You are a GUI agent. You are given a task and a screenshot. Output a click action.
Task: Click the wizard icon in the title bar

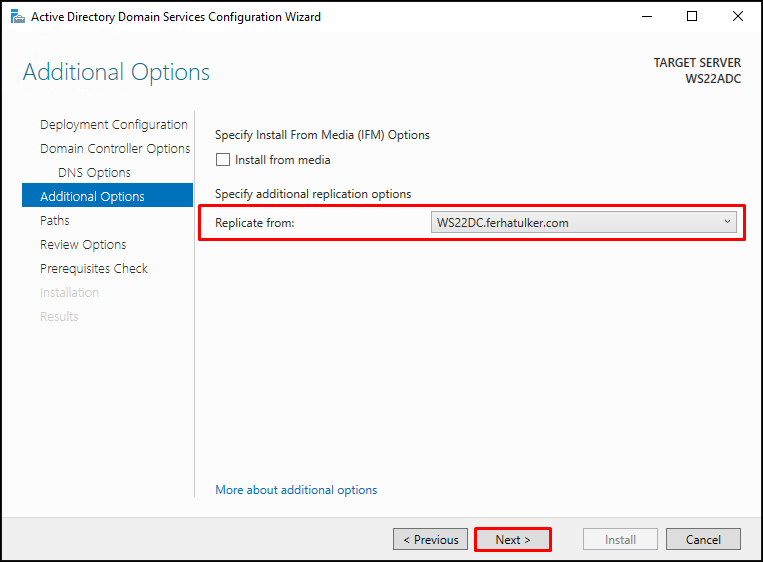[17, 17]
